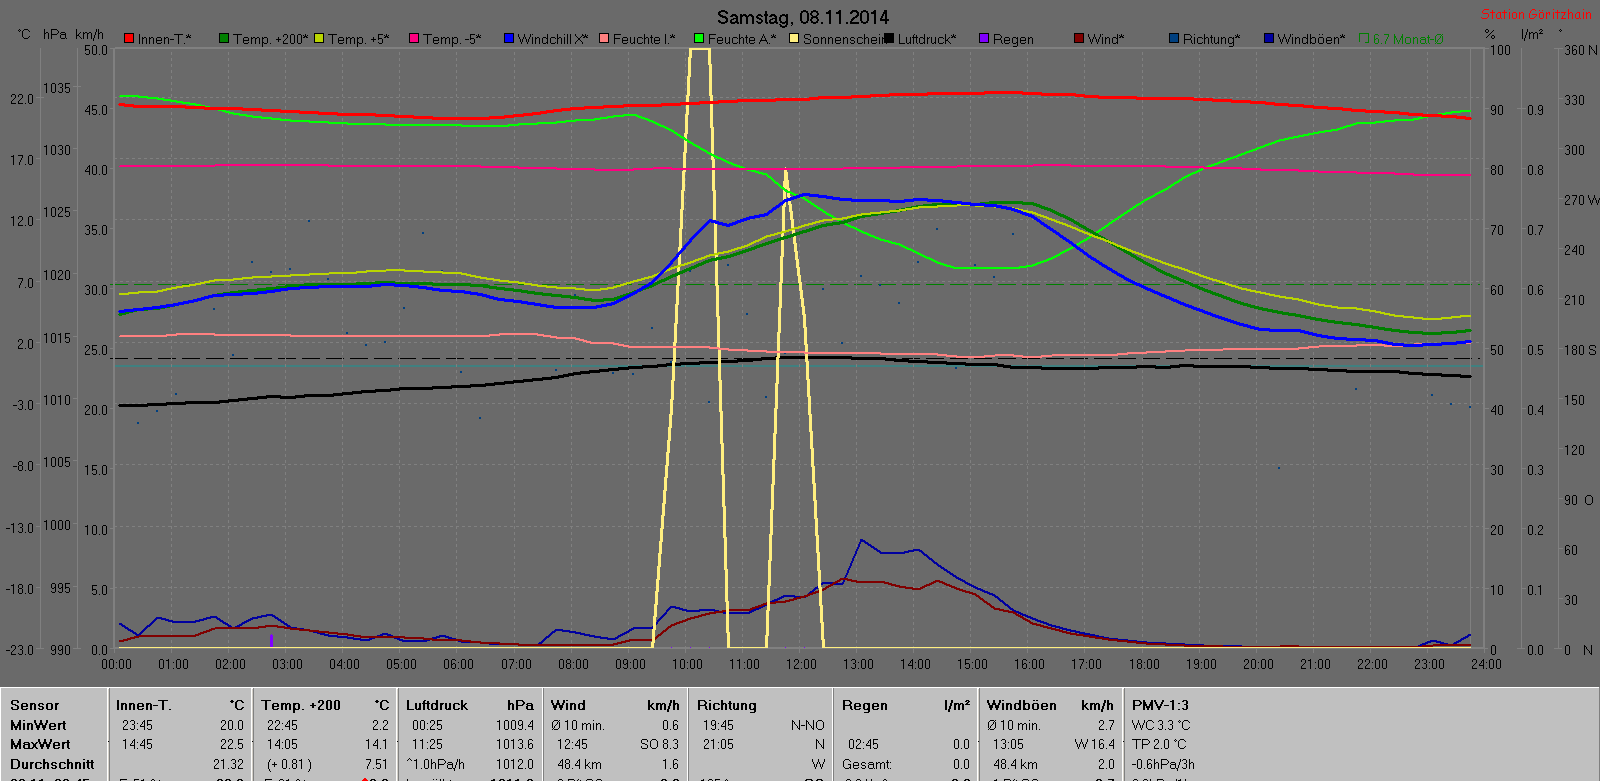Click the purple Regen legend swatch
Viewport: 1600px width, 781px height.
984,39
